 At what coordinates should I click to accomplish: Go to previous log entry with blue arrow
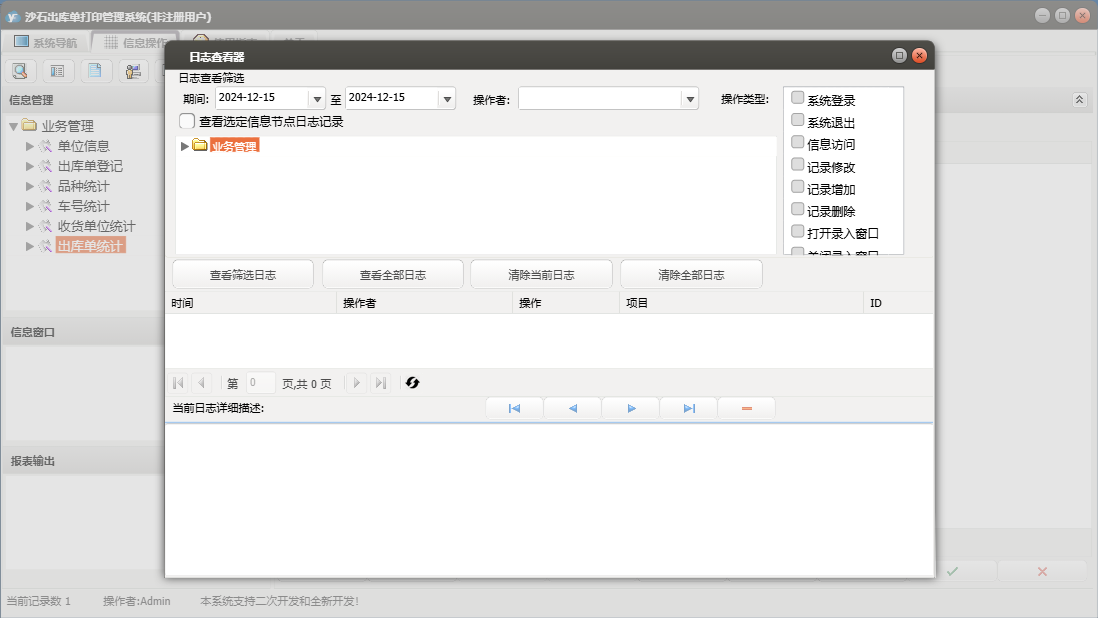tap(572, 408)
